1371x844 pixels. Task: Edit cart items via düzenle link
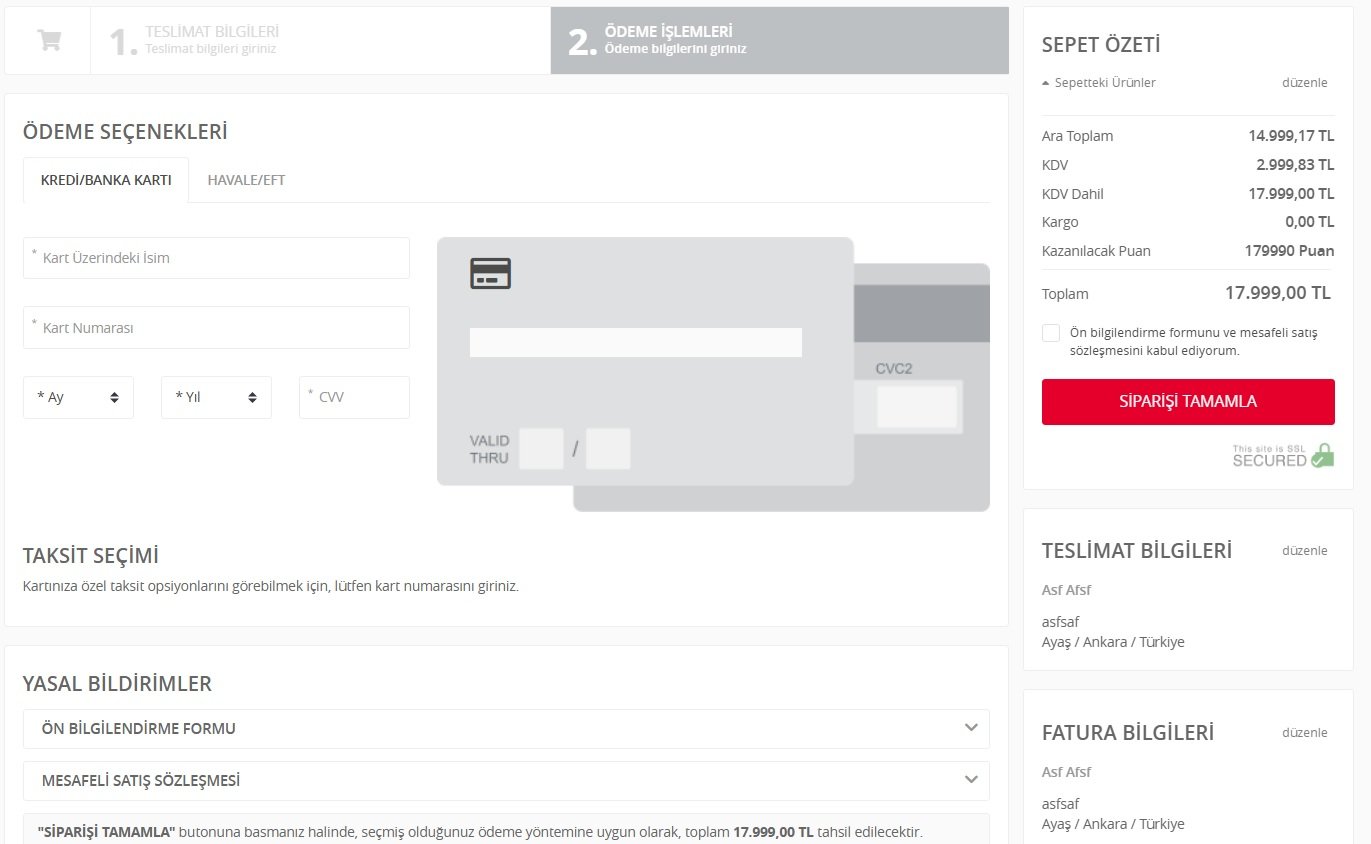tap(1304, 83)
